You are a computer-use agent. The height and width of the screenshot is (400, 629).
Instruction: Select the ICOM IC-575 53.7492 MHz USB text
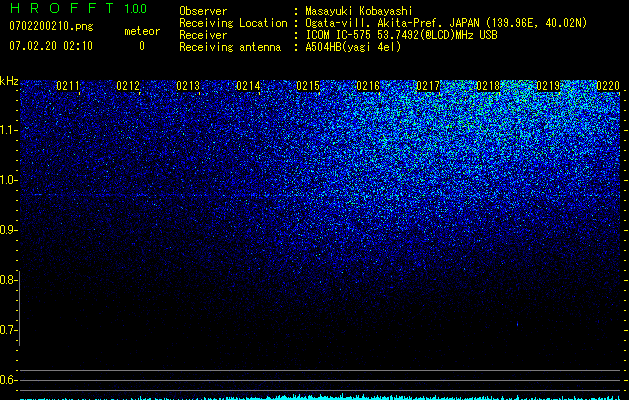tap(401, 35)
